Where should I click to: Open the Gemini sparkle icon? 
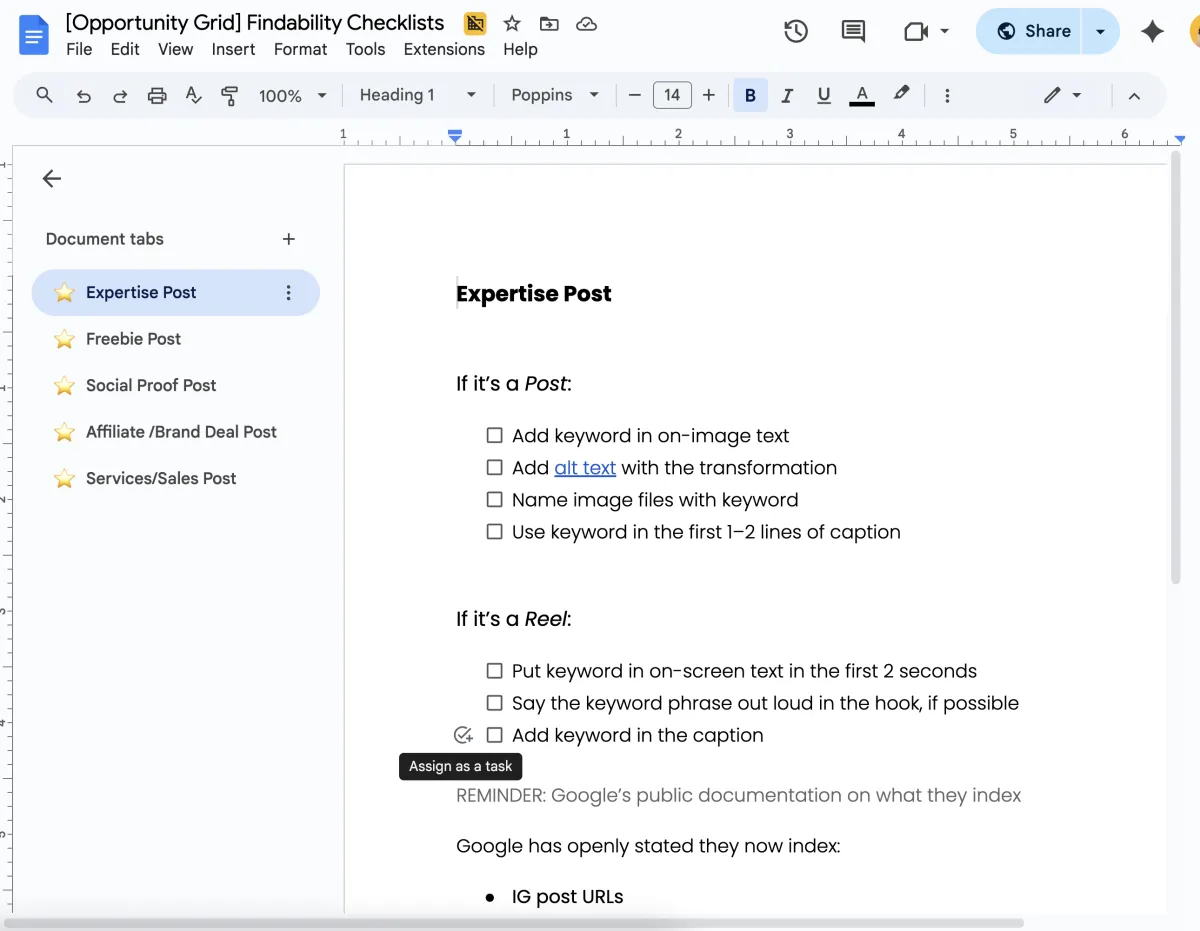pos(1152,31)
